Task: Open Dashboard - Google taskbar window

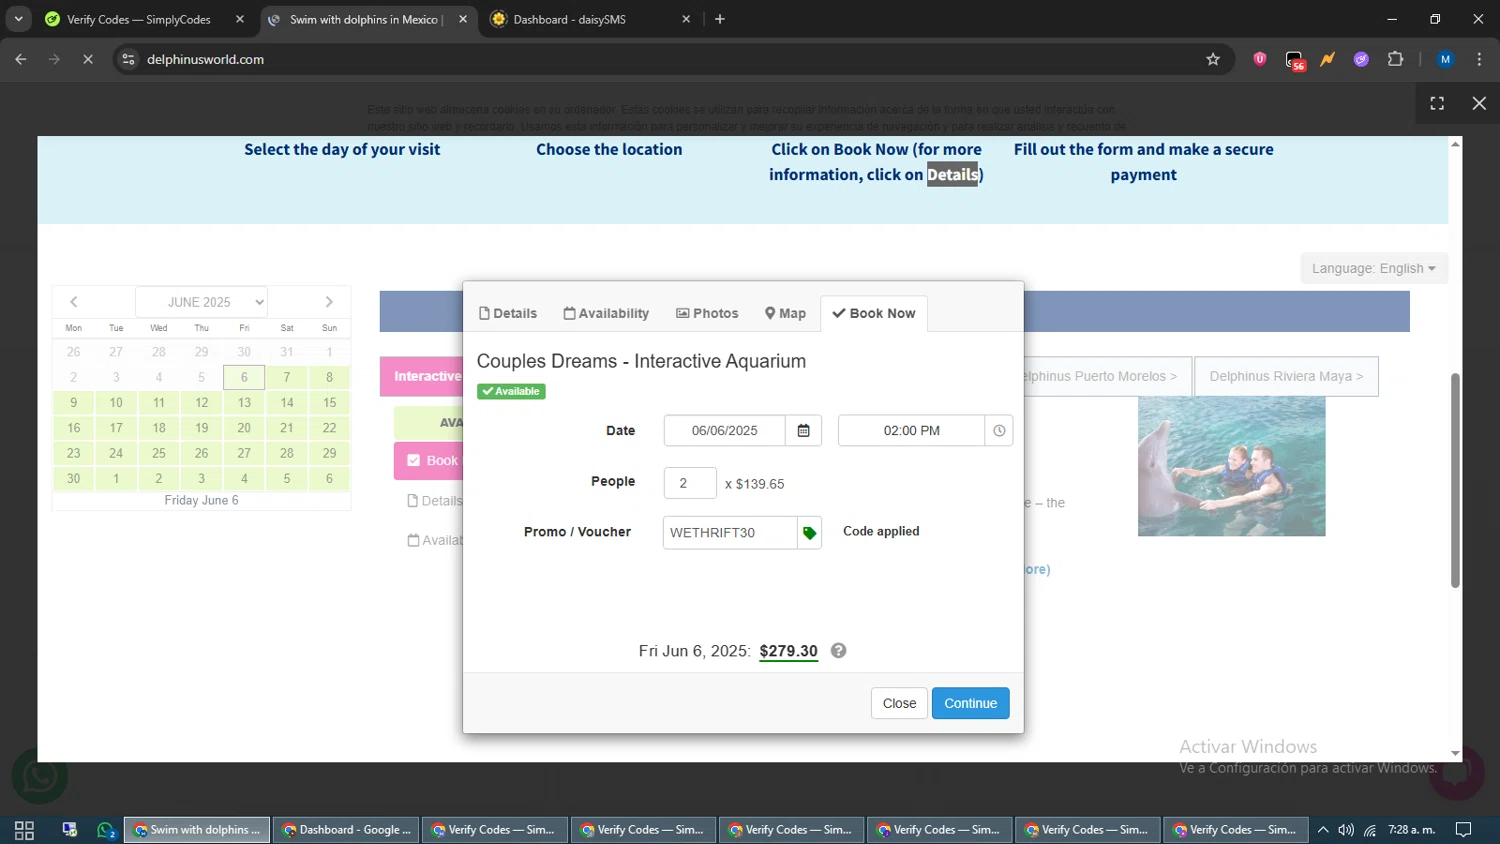Action: click(x=346, y=830)
